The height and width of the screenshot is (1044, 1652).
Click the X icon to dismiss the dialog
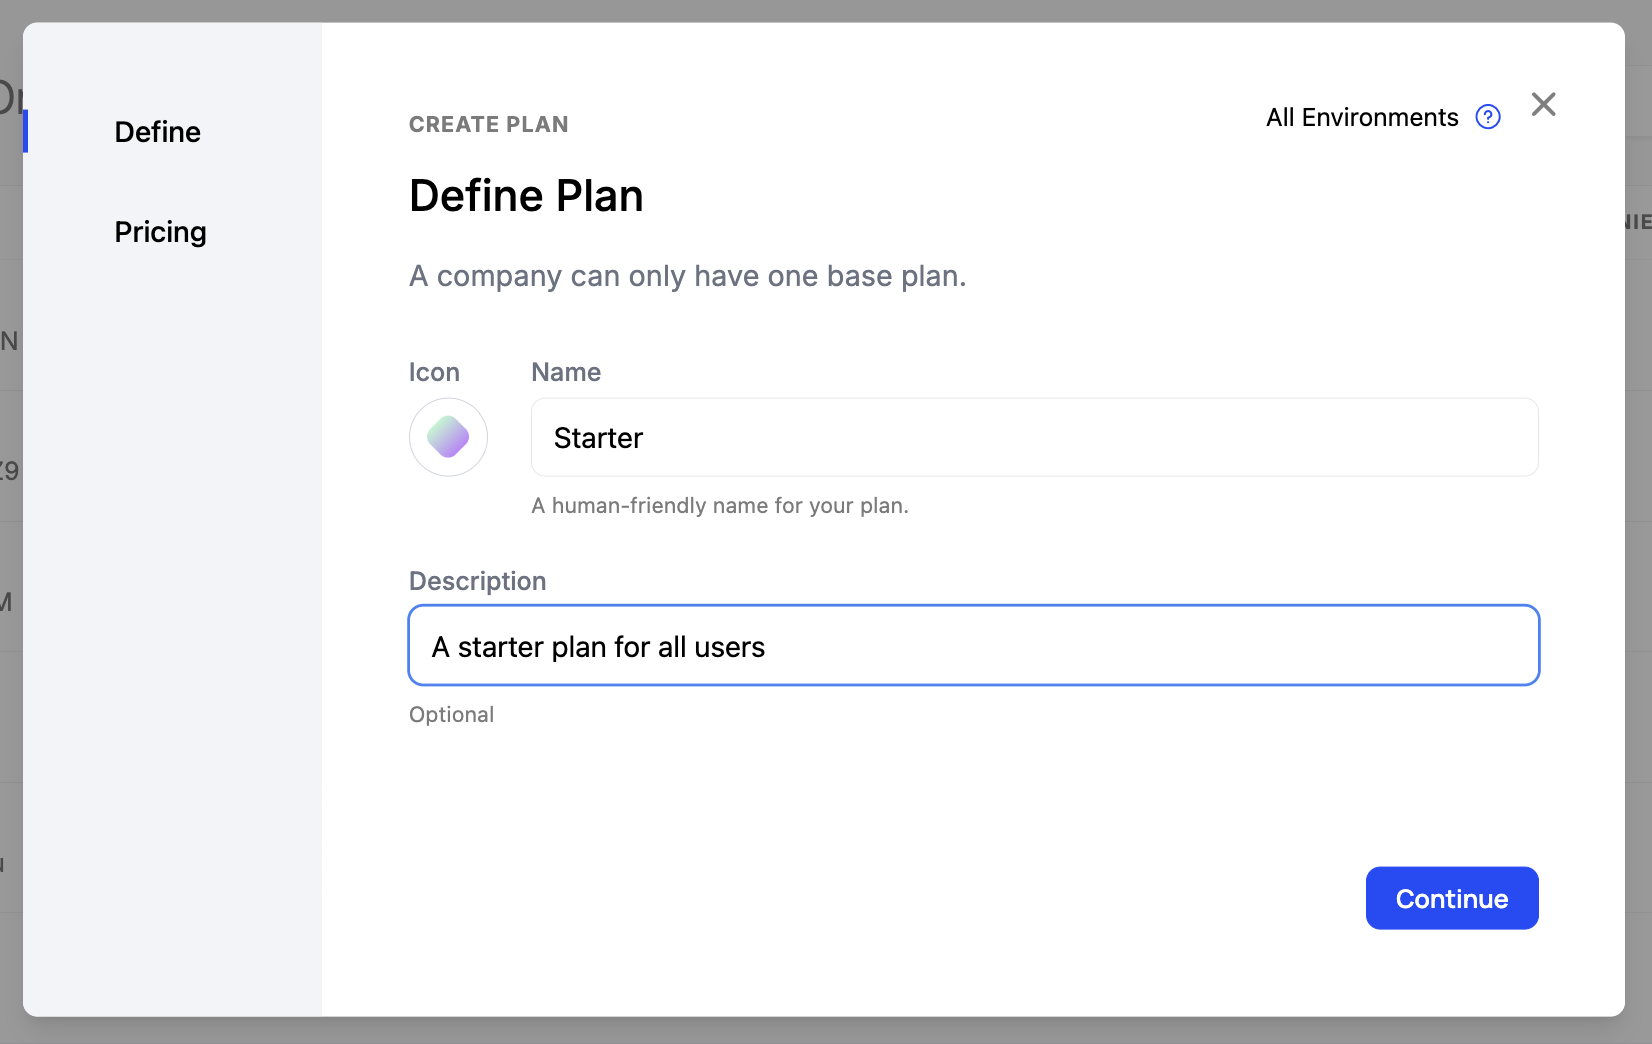[x=1543, y=104]
